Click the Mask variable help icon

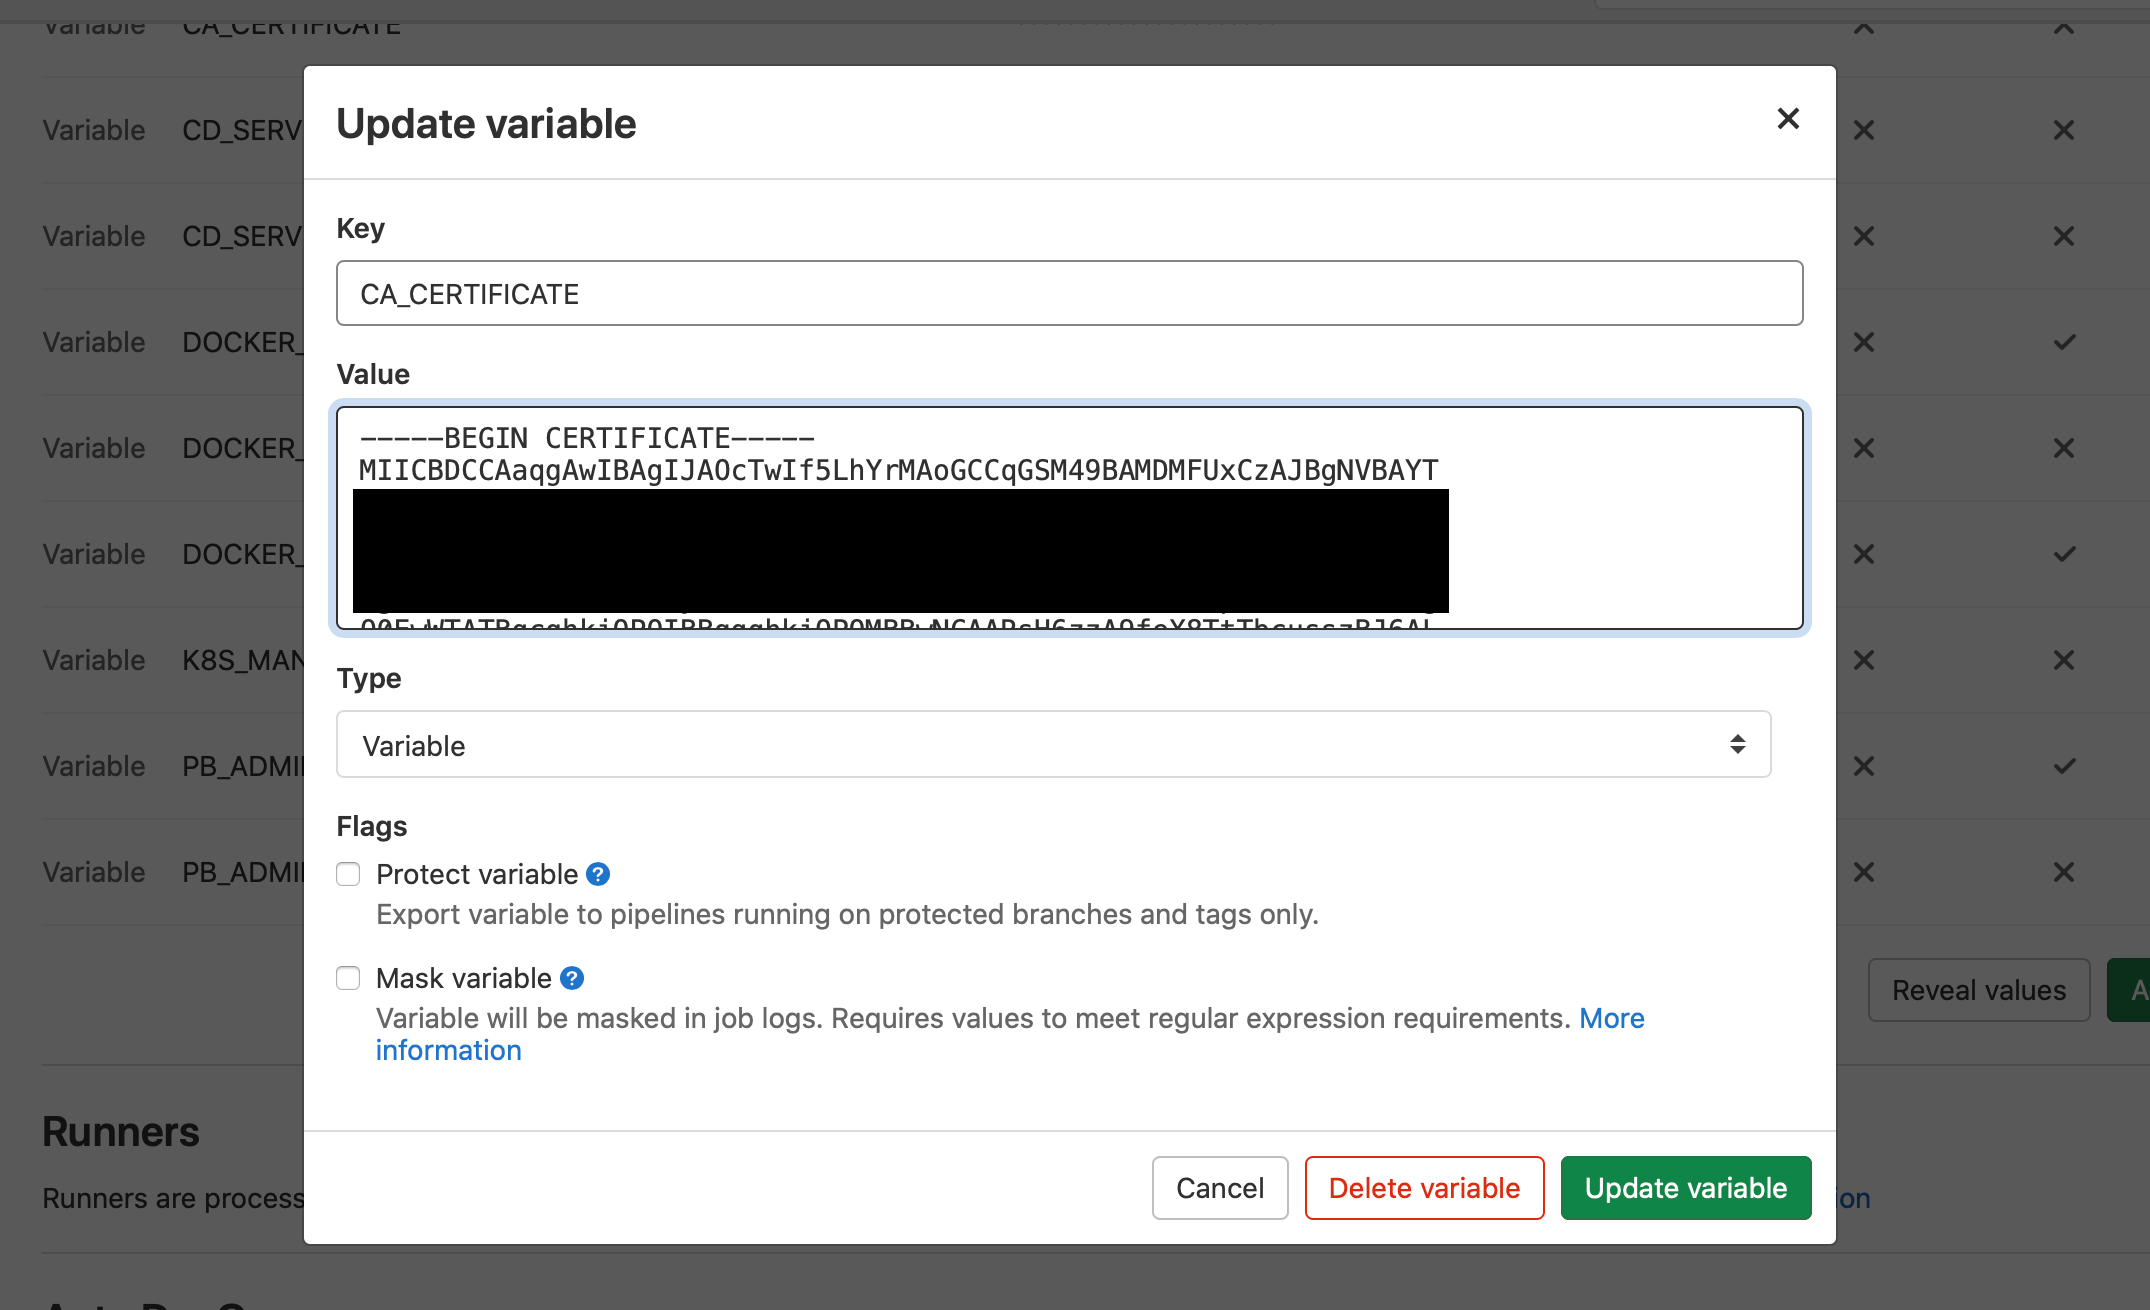pyautogui.click(x=572, y=977)
